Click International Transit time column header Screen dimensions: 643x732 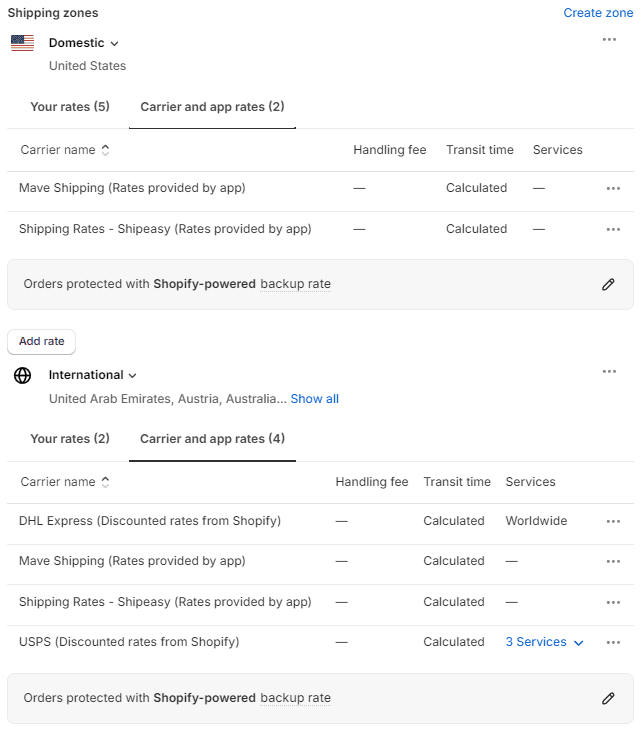(x=457, y=482)
